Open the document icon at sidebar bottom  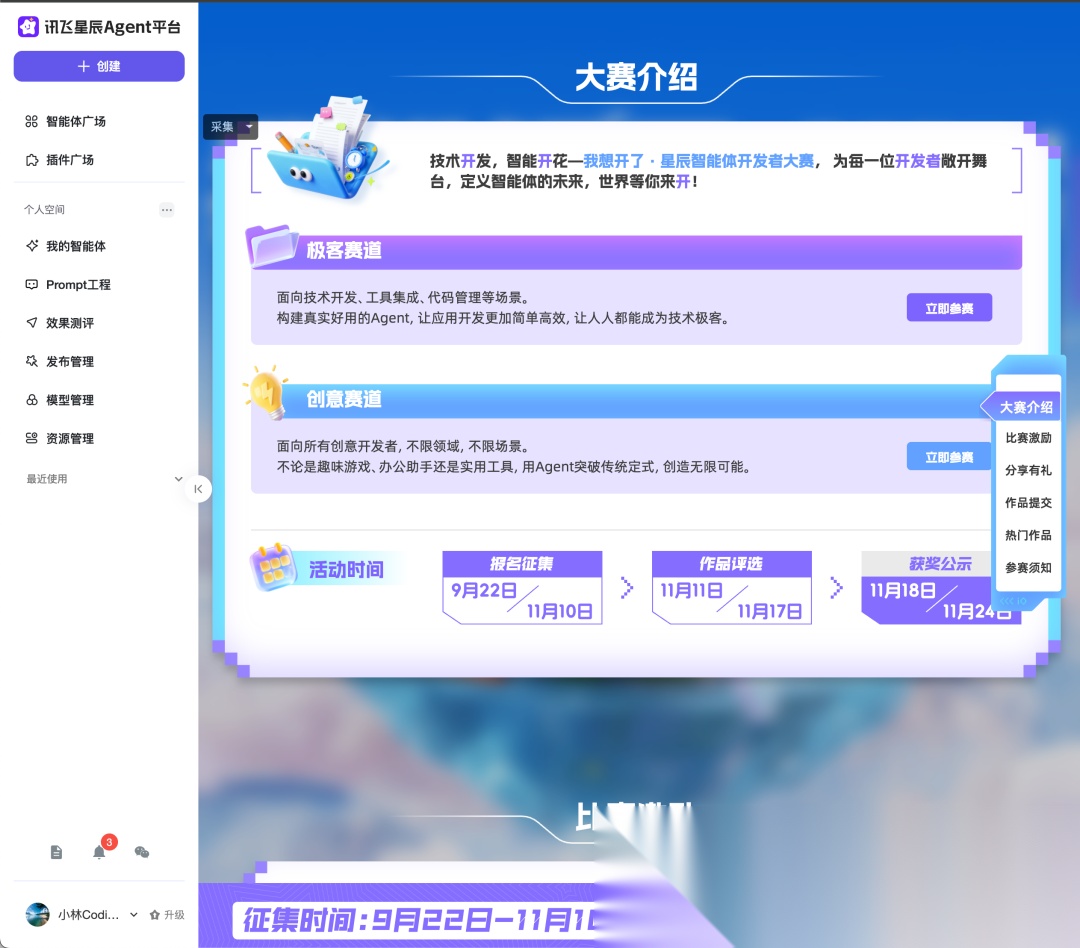56,853
